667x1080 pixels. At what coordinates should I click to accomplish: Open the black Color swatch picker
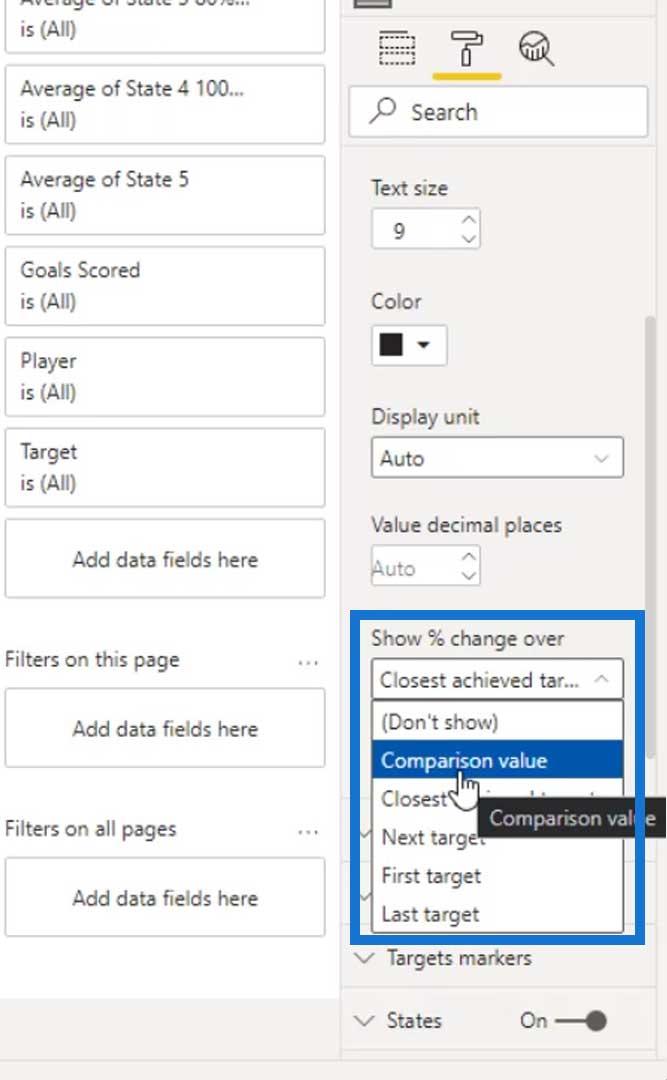click(x=409, y=344)
